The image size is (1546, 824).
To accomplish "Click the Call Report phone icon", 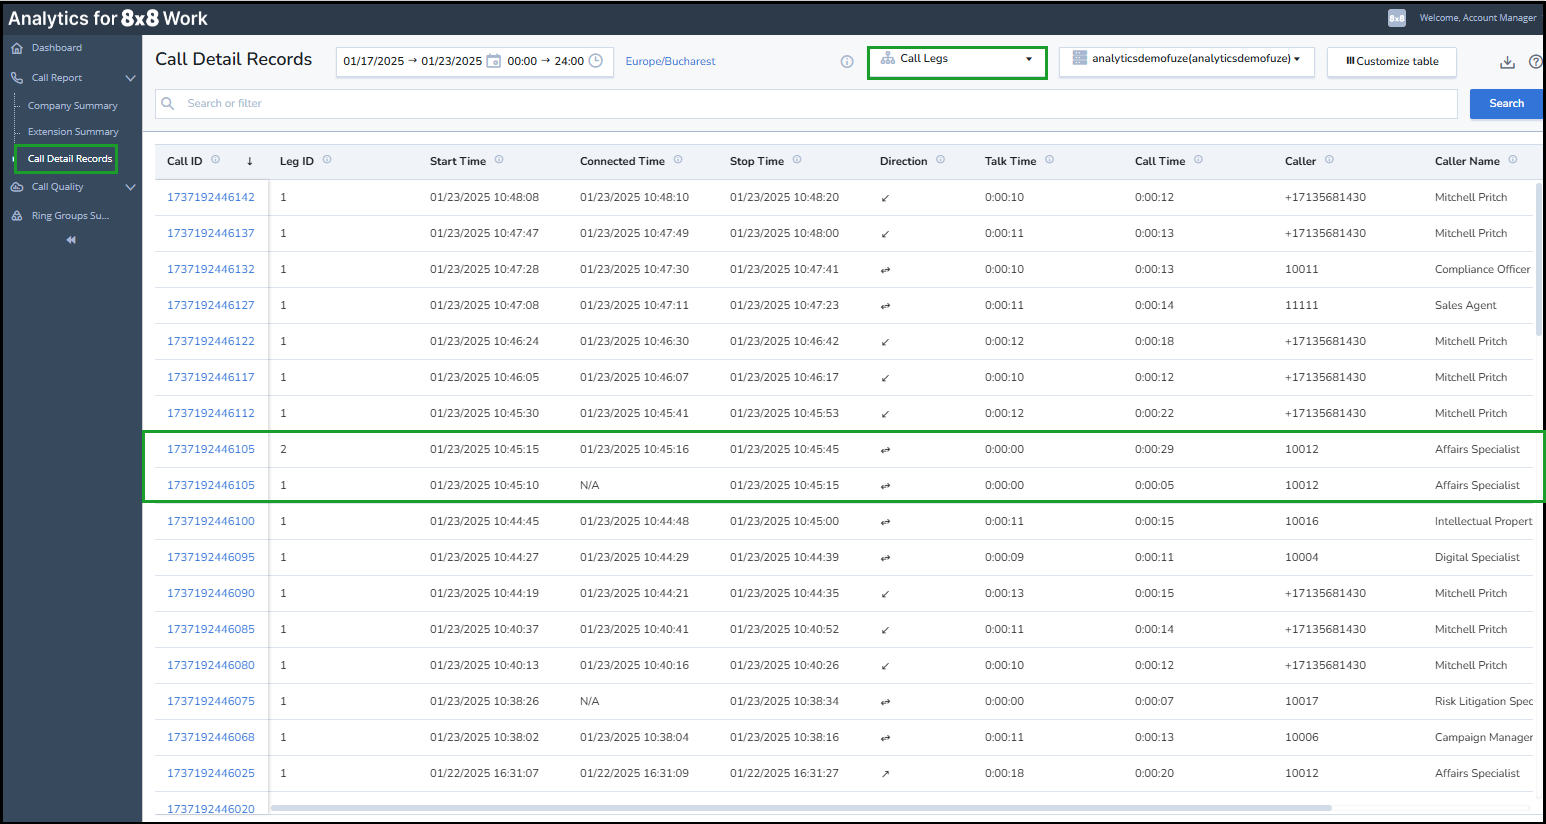I will (x=16, y=78).
